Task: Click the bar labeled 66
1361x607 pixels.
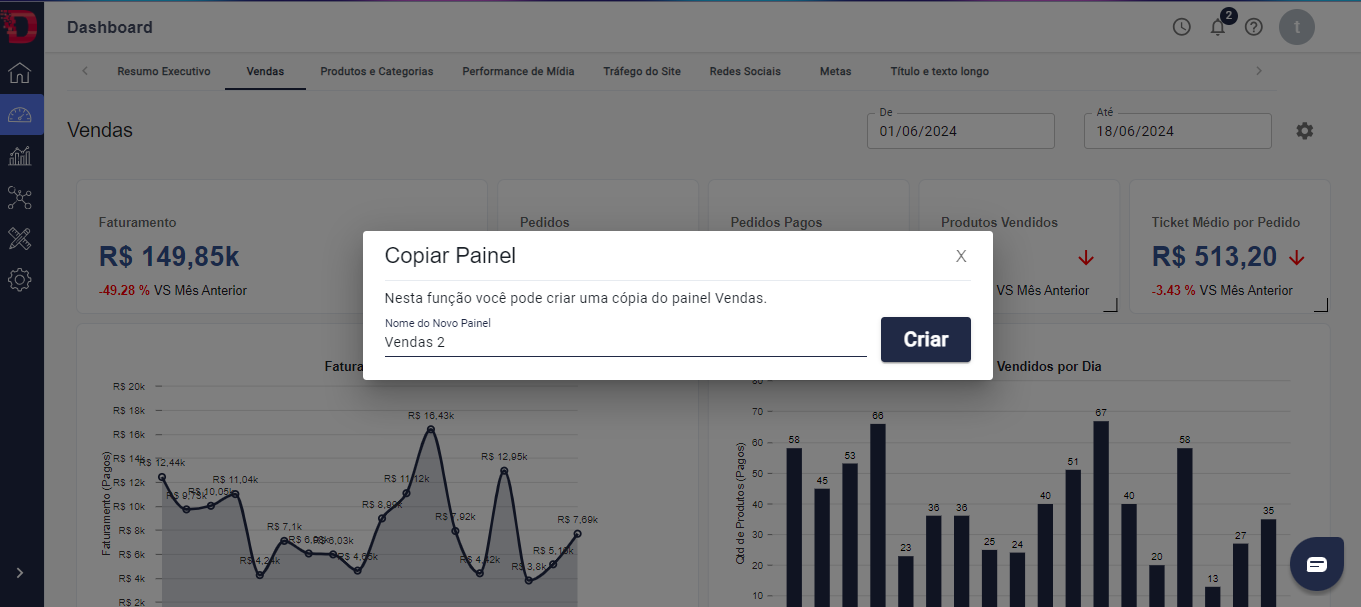Action: tap(878, 515)
